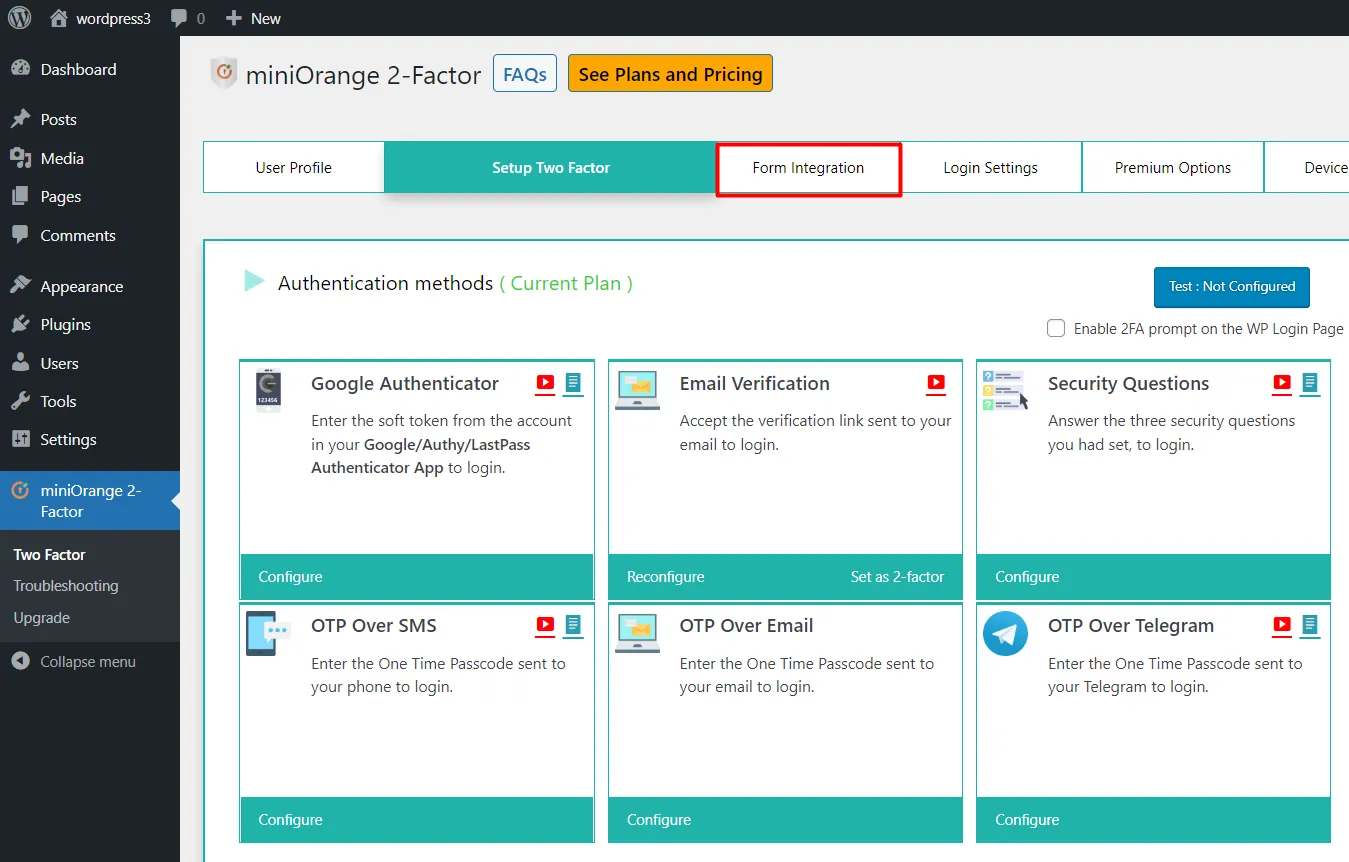Configure OTP Over Email method
This screenshot has width=1349, height=862.
[659, 819]
